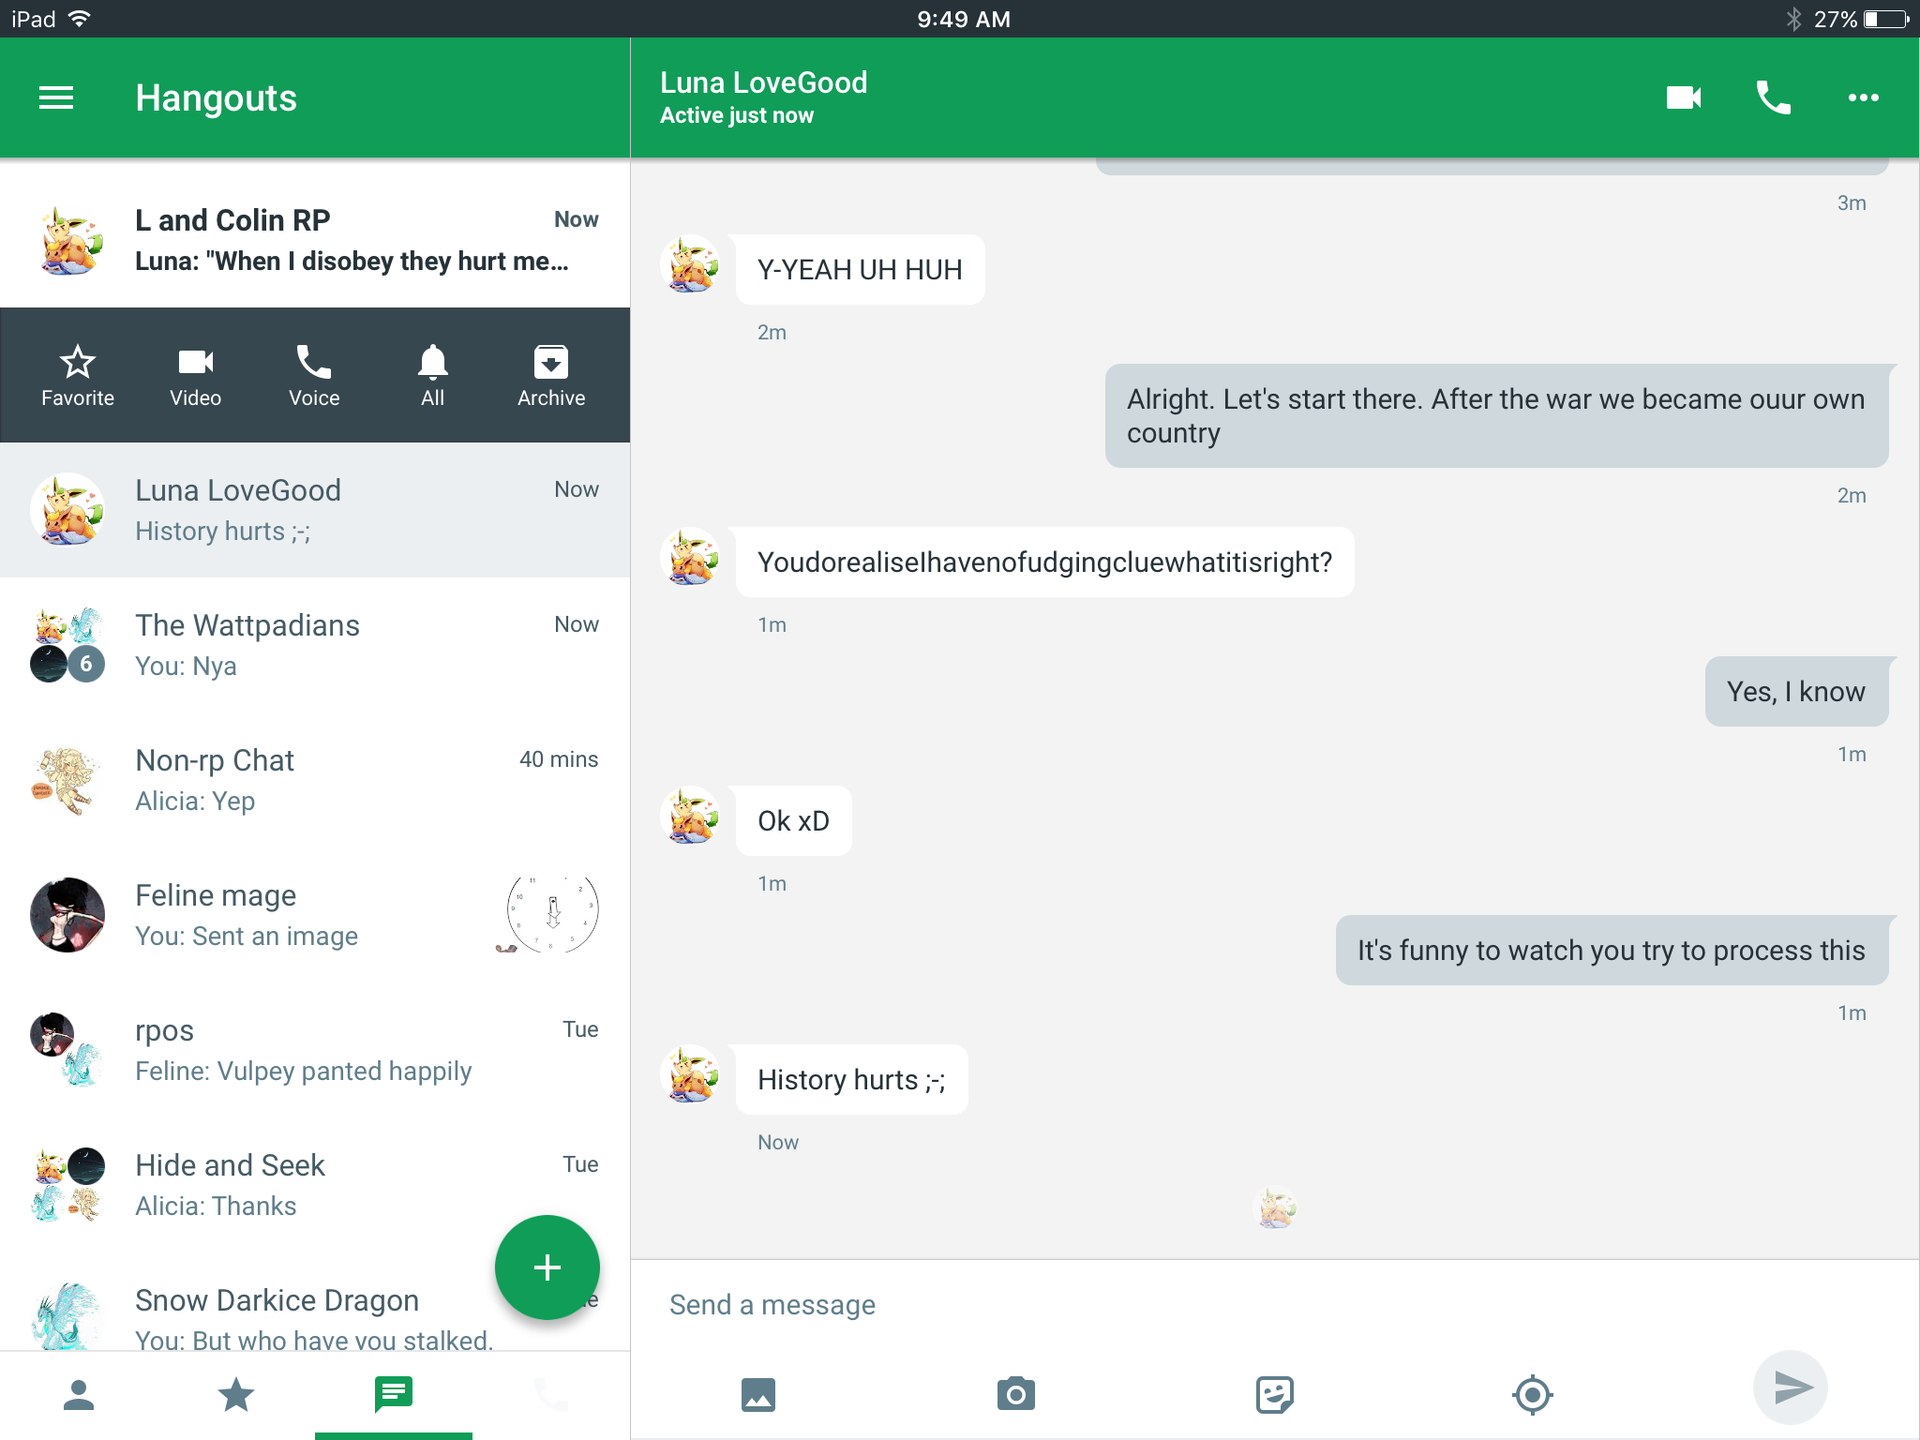This screenshot has height=1440, width=1920.
Task: Tap the Luna LoveGood header title
Action: pyautogui.click(x=764, y=83)
